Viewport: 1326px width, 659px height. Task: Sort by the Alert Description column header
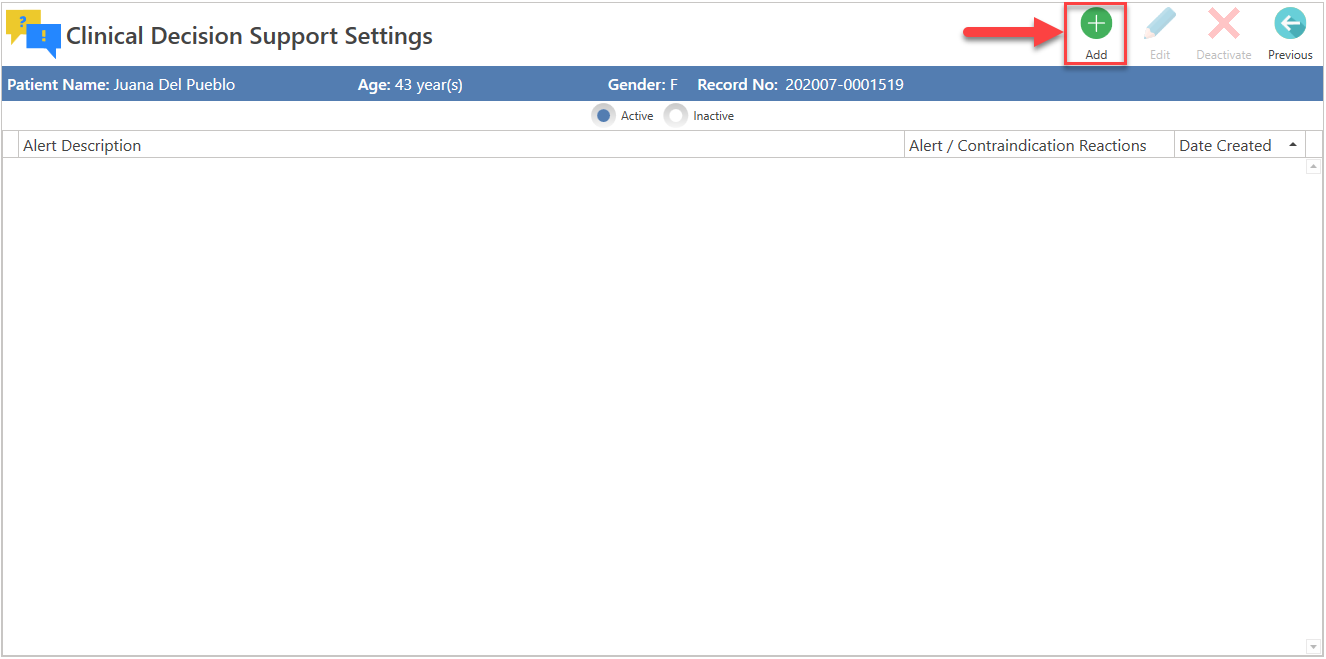(461, 145)
